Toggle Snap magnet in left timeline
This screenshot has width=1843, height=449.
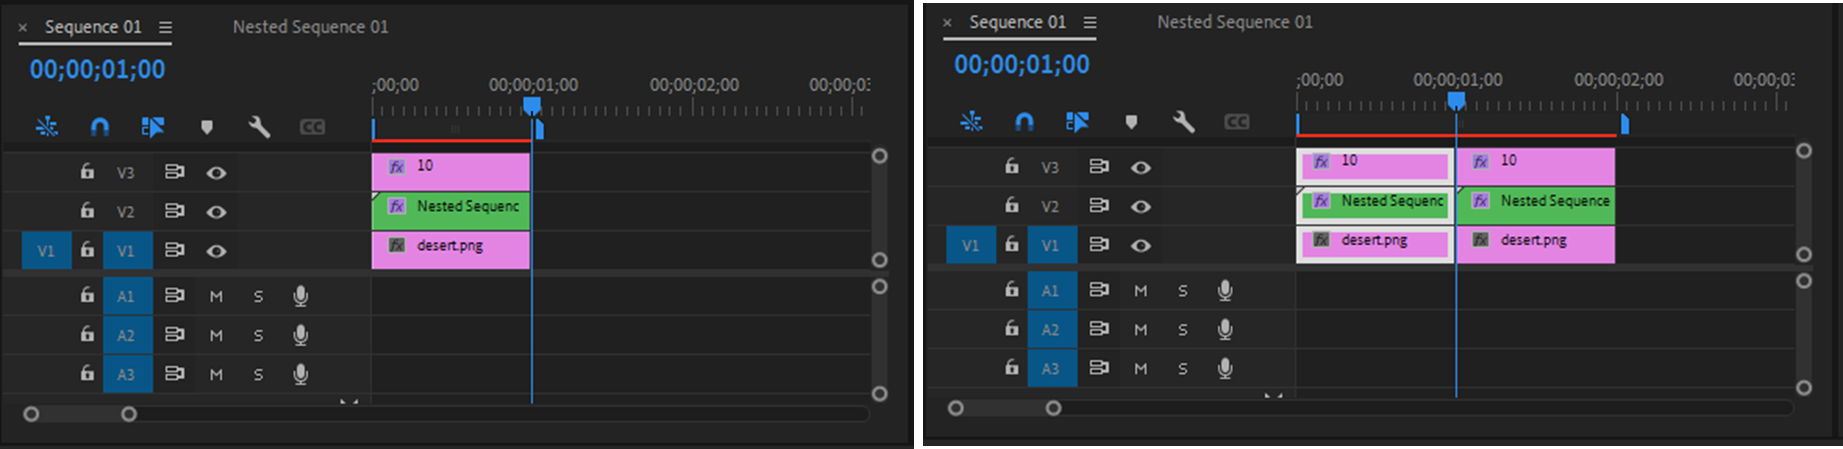coord(100,127)
